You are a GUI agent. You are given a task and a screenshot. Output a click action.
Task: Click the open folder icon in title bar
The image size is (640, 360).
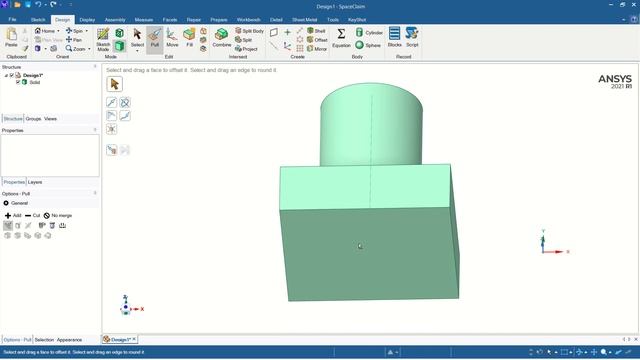point(17,5)
